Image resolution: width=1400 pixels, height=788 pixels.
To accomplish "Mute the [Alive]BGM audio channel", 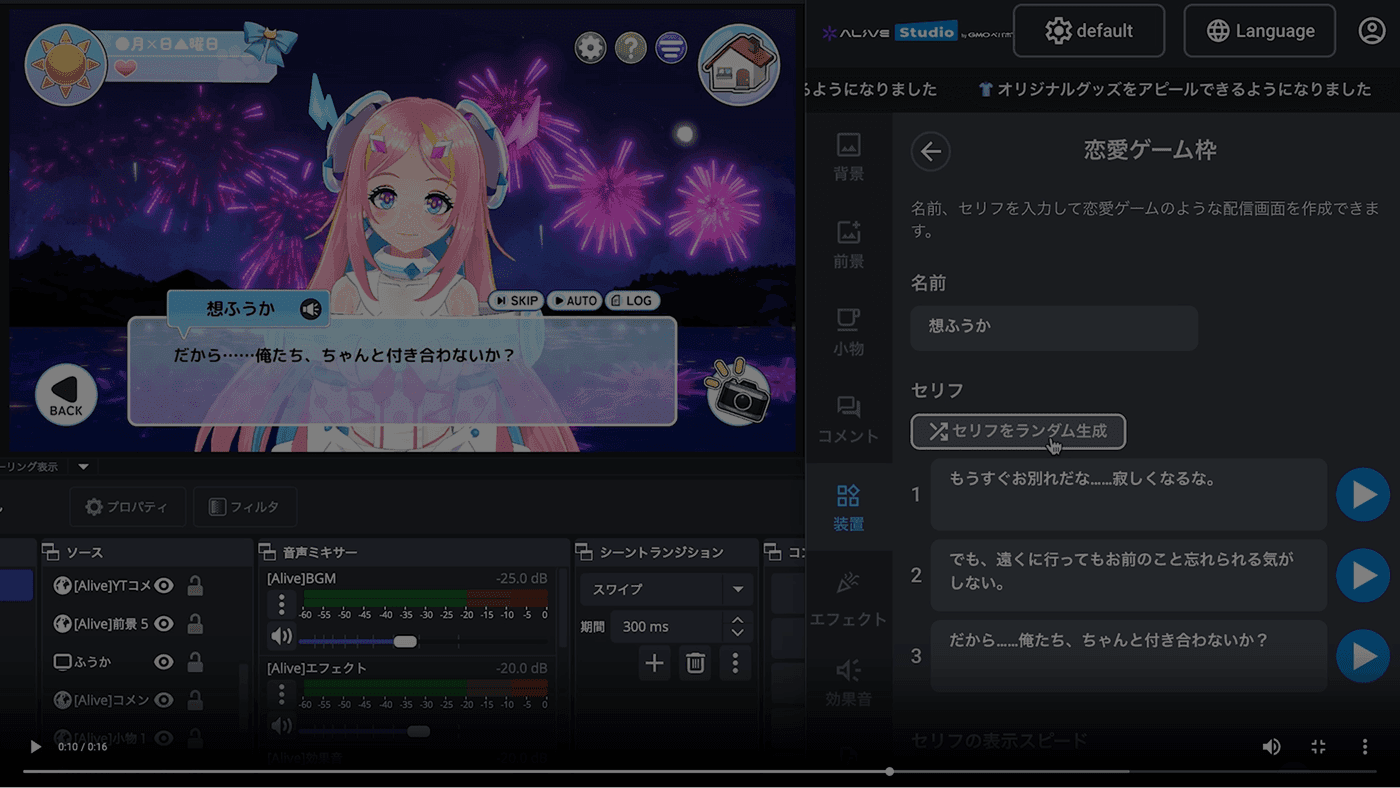I will pos(282,636).
